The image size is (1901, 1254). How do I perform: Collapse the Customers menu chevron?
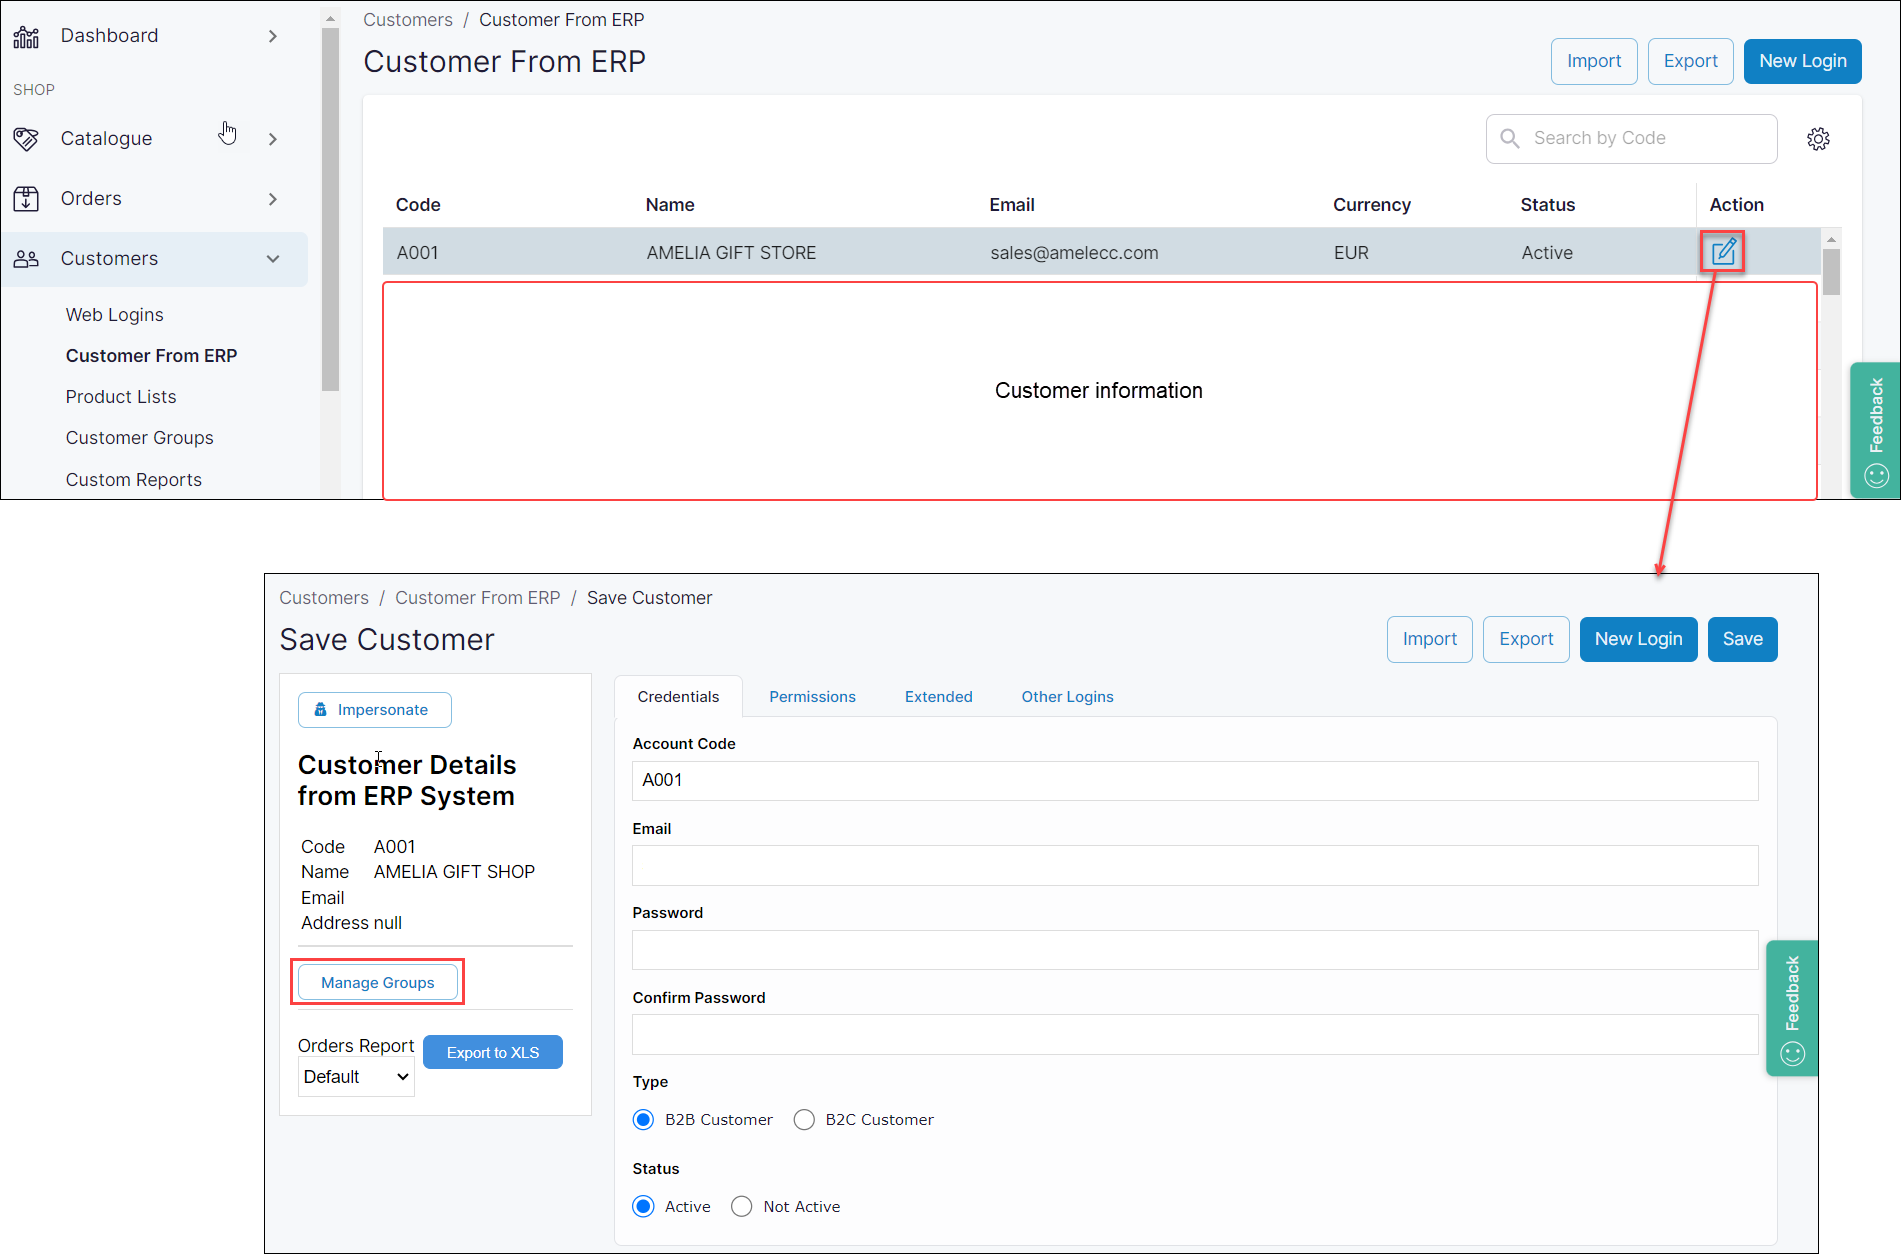pyautogui.click(x=273, y=259)
